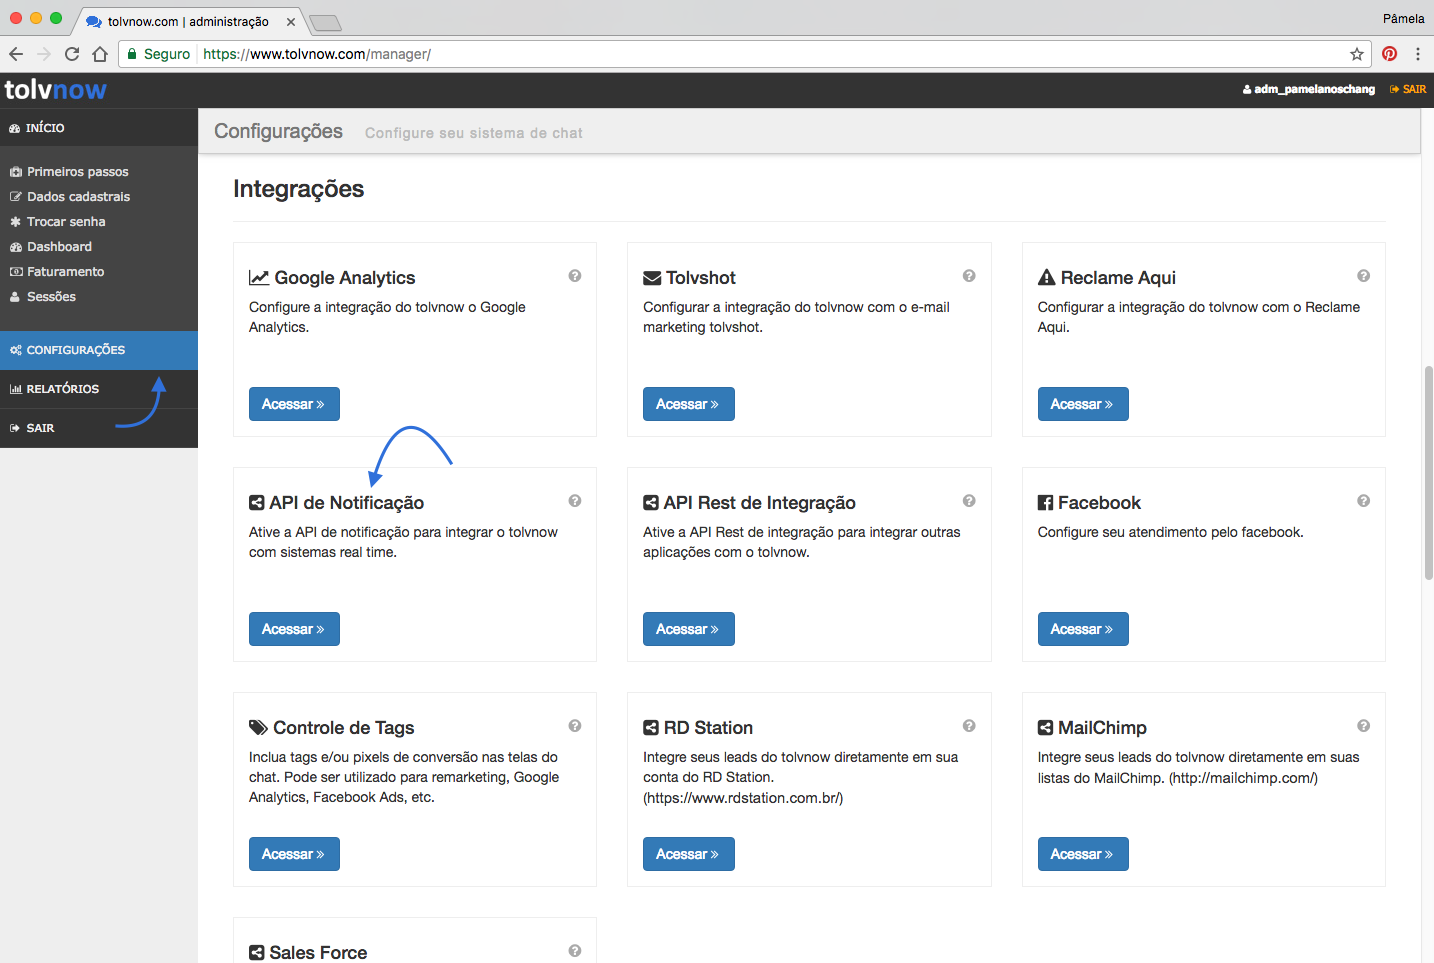
Task: Click the Controle de Tags tag icon
Action: tap(258, 728)
